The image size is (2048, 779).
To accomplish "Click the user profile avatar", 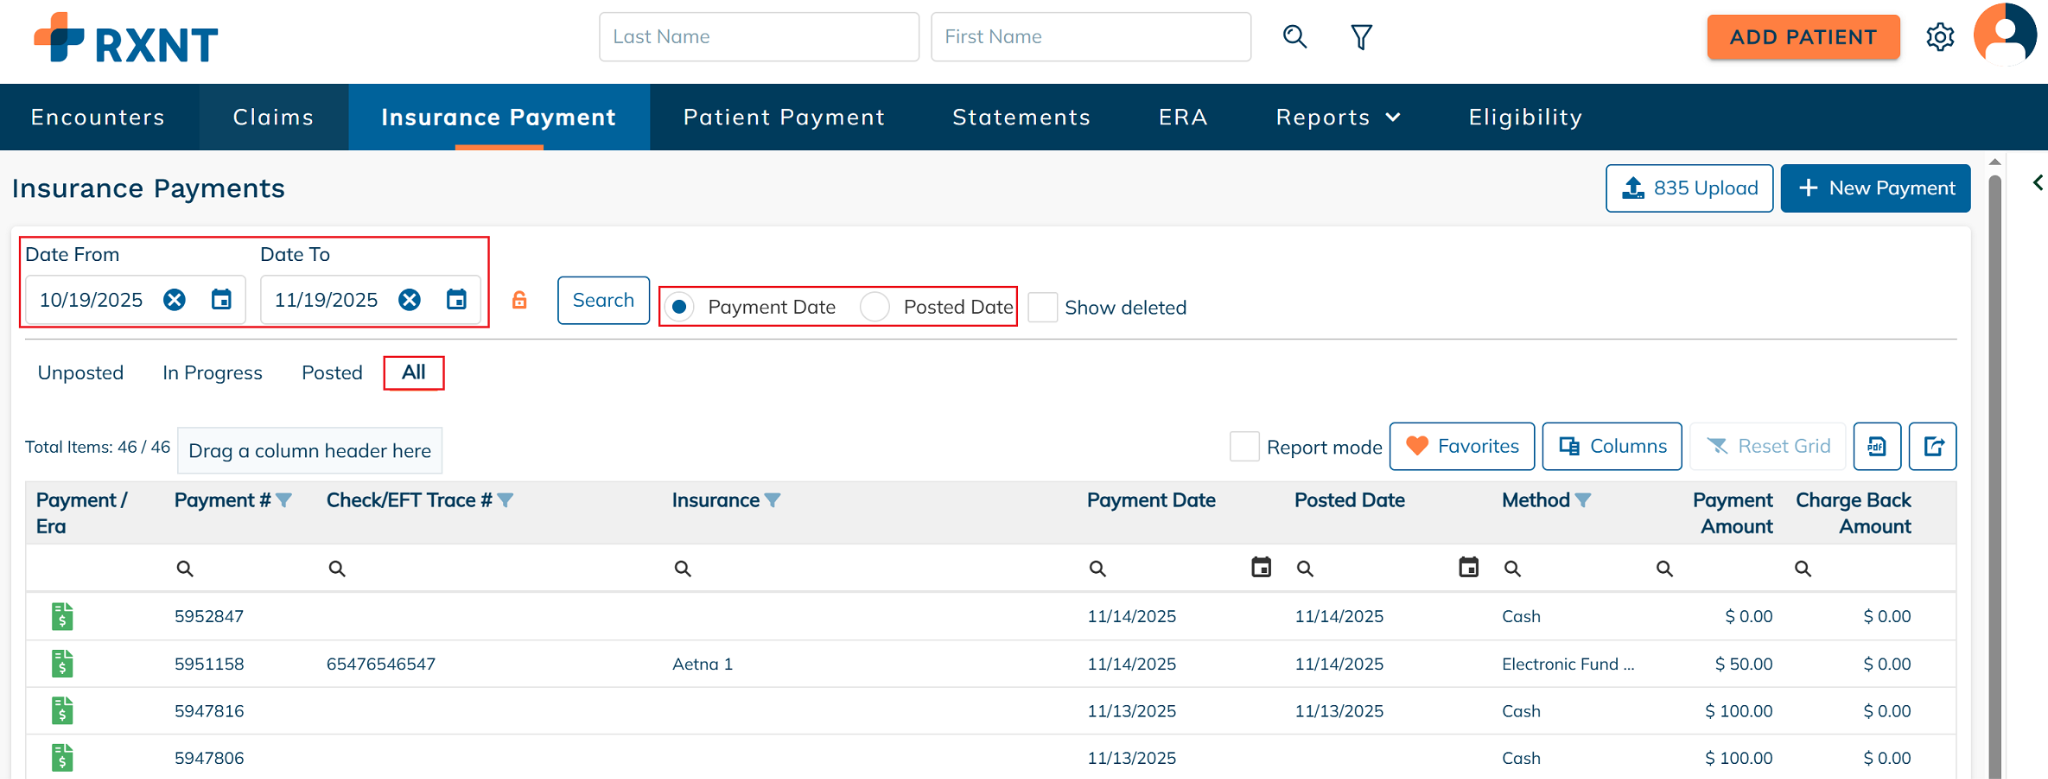I will [2004, 35].
